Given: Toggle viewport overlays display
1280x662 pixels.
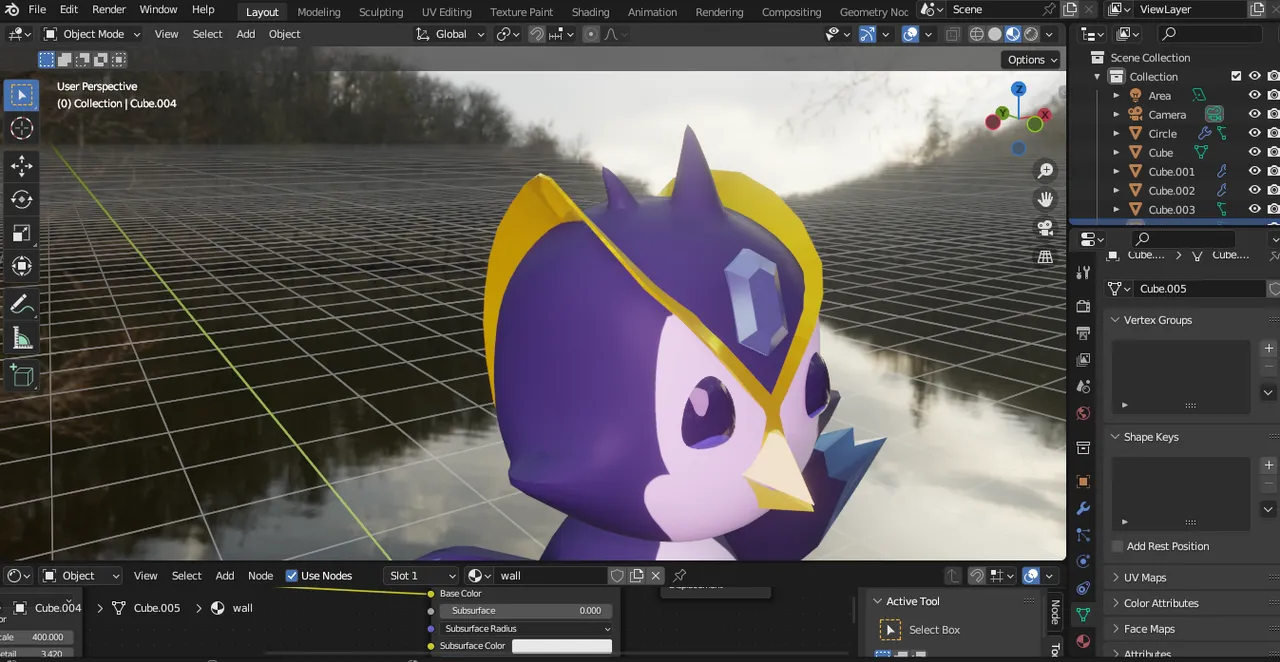Looking at the screenshot, I should point(910,34).
